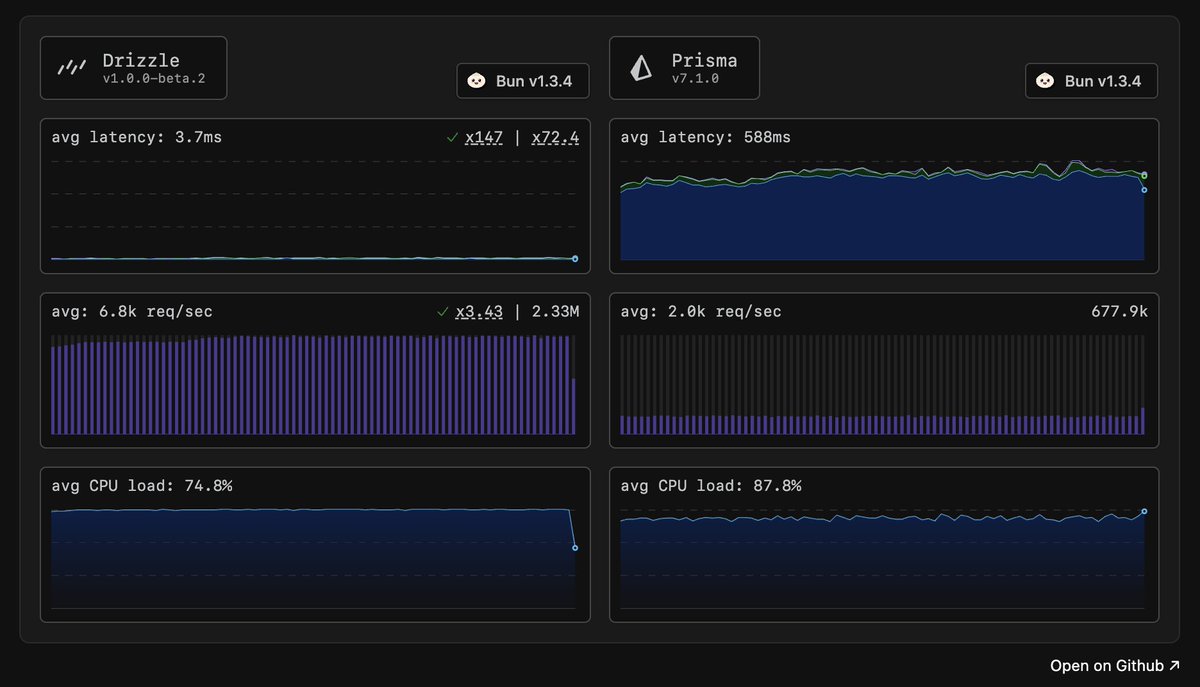Click 'avg latency: 588ms' label
Viewport: 1200px width, 687px height.
click(706, 138)
